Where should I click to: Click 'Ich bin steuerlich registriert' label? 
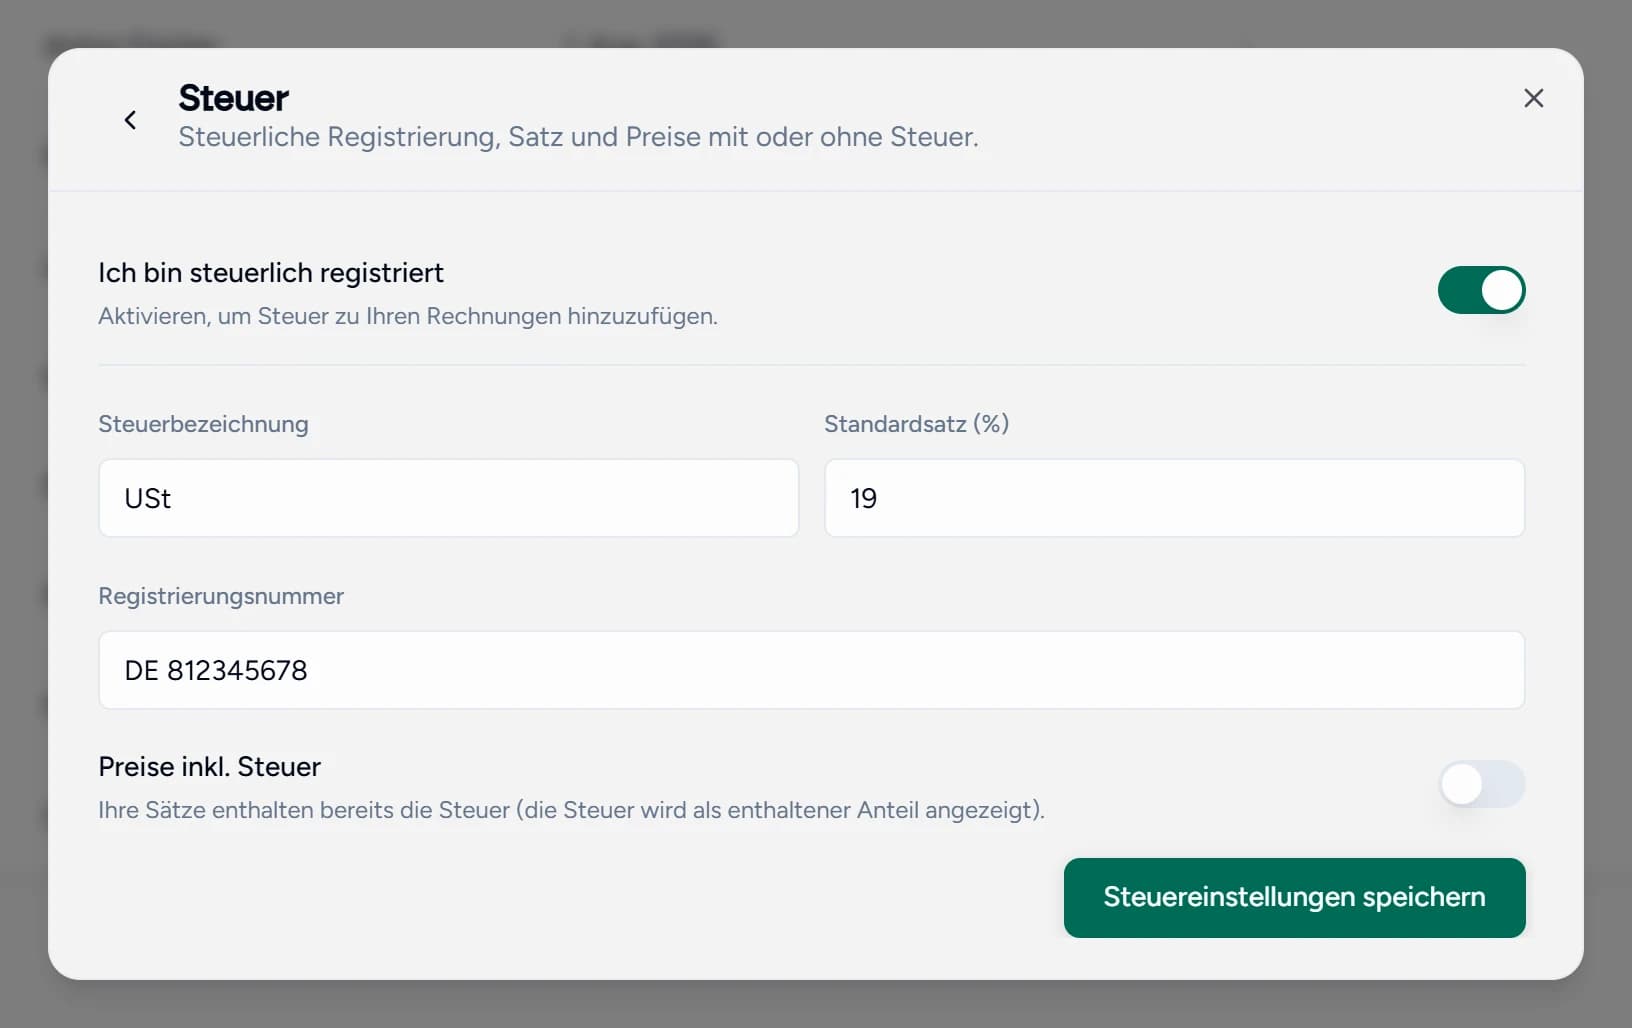tap(271, 273)
